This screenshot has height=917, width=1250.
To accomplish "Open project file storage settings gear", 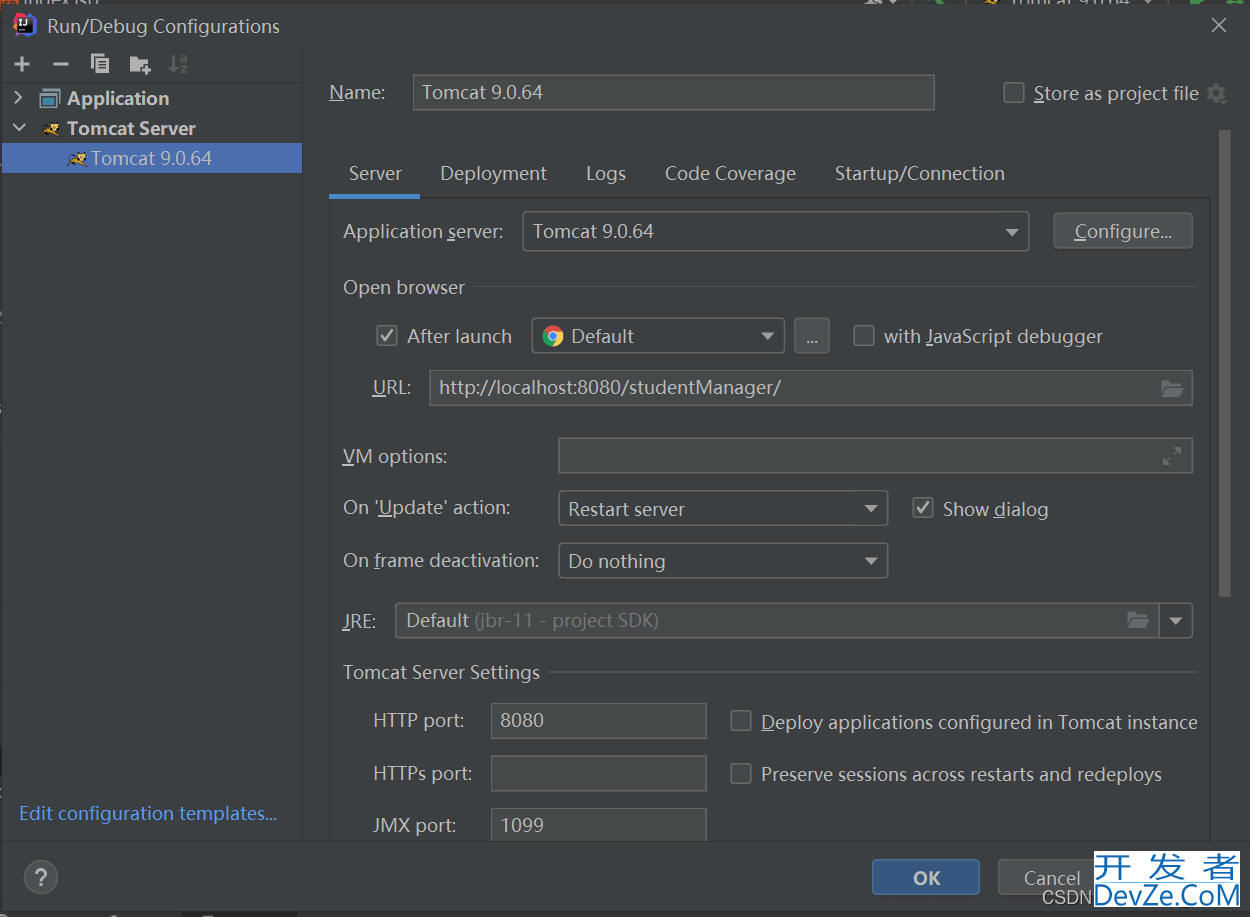I will (1216, 93).
